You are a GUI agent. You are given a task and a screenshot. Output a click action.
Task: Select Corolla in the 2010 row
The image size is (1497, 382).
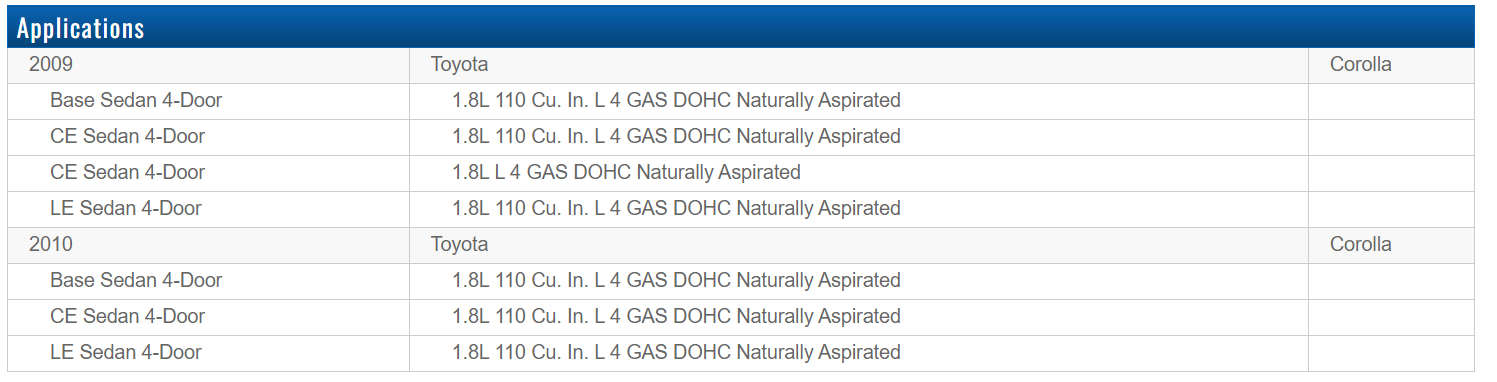(x=1360, y=245)
